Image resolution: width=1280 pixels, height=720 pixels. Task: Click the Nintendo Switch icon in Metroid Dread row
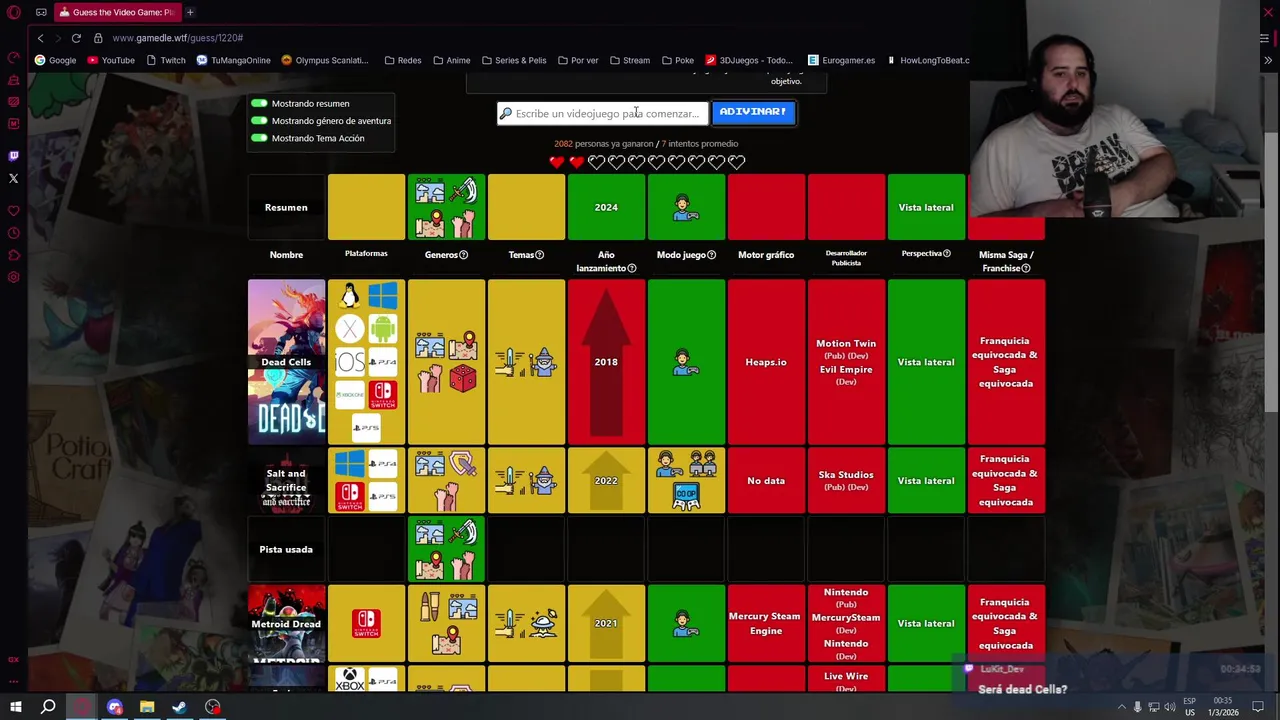(366, 624)
